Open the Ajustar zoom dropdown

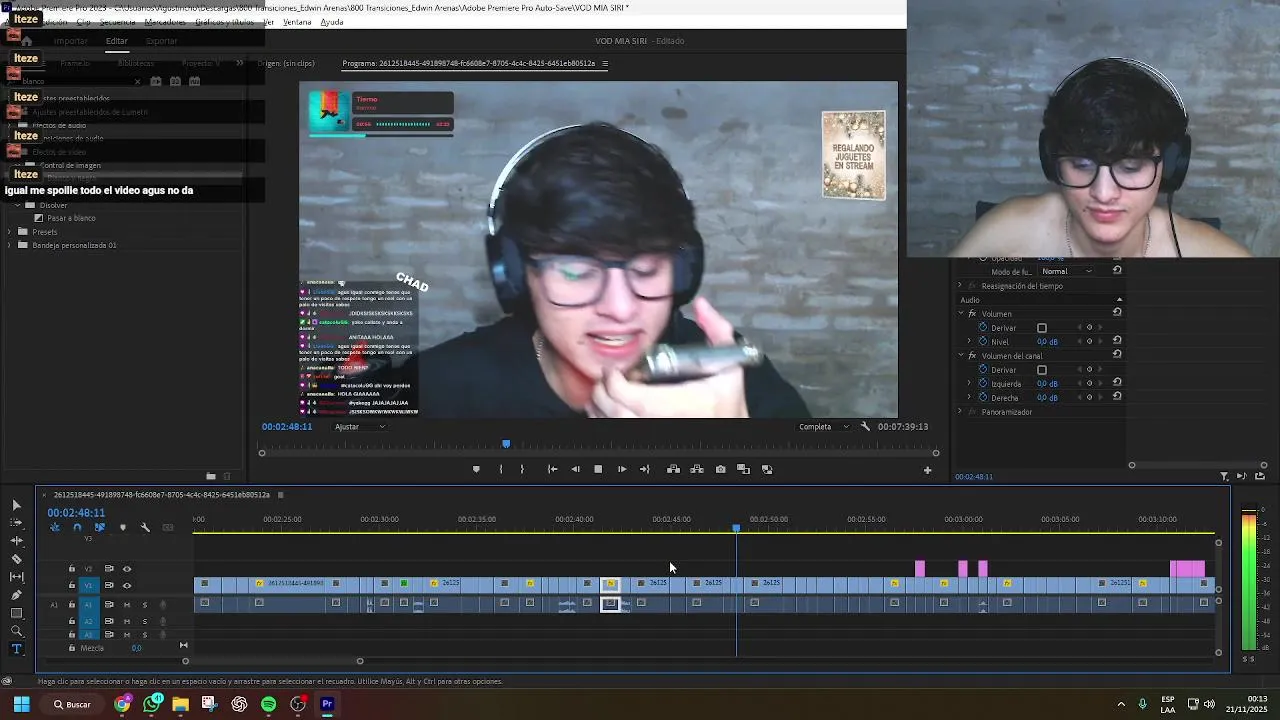point(360,427)
